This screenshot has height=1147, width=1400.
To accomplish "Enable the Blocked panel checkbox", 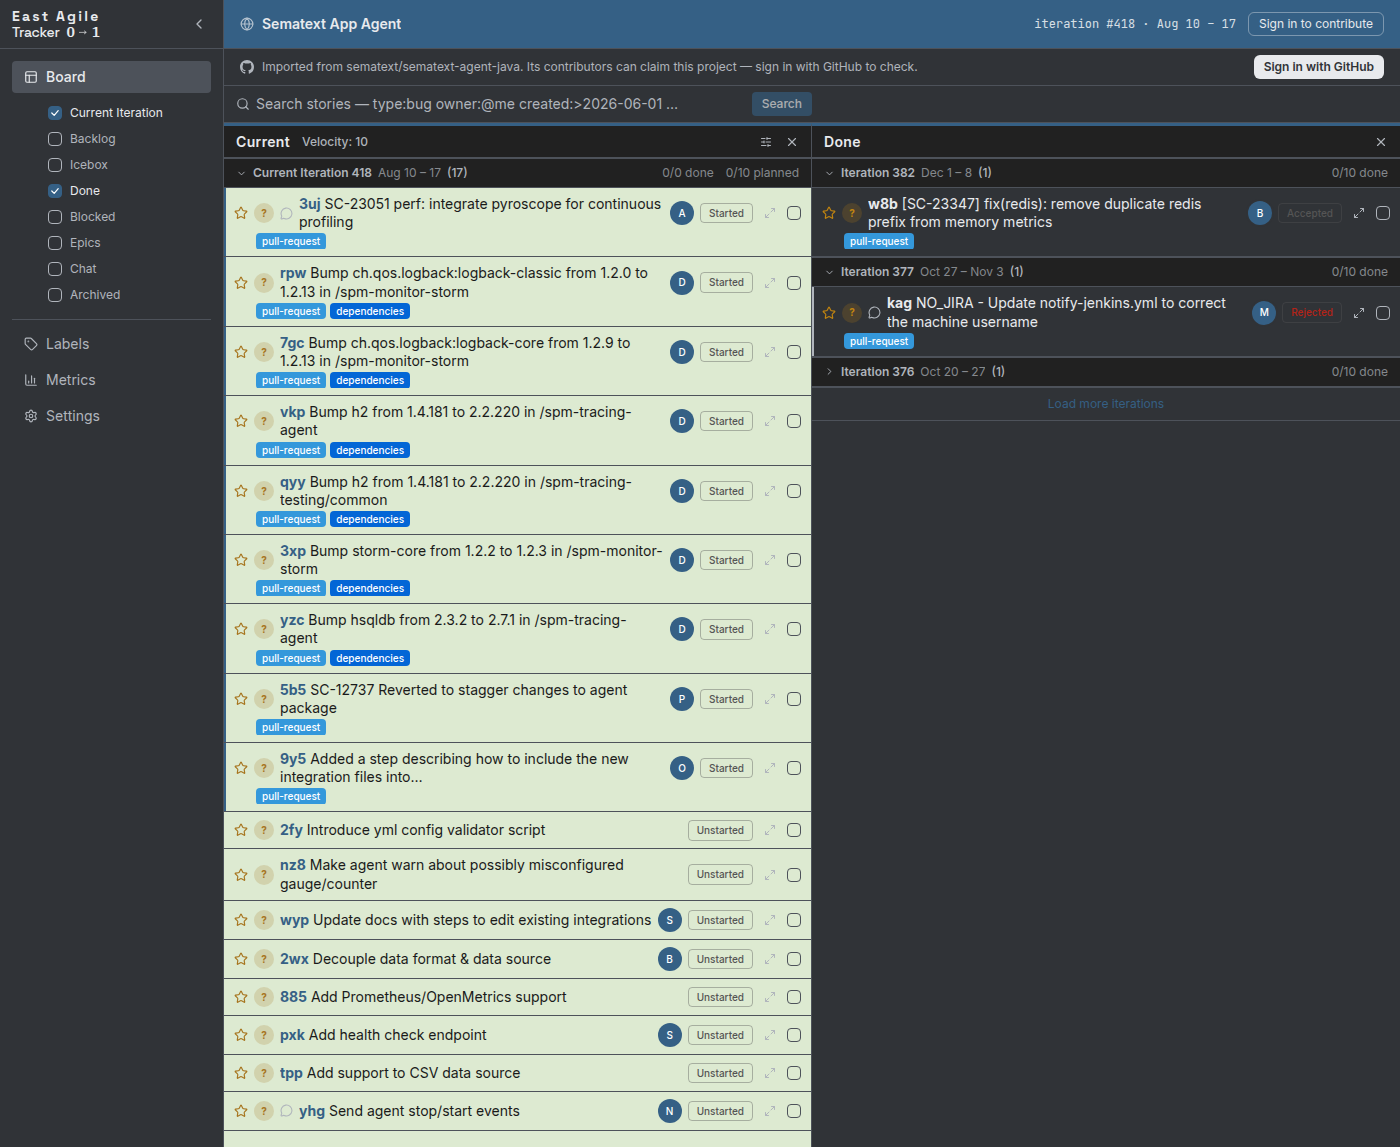I will (x=55, y=217).
